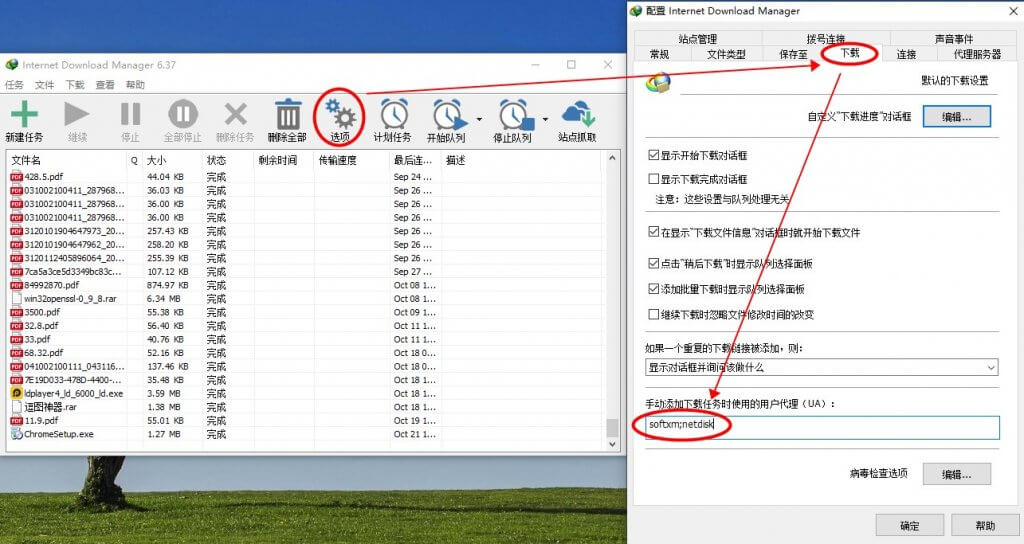Select the 84992870.pdf file icon
This screenshot has width=1024, height=544.
coord(16,285)
